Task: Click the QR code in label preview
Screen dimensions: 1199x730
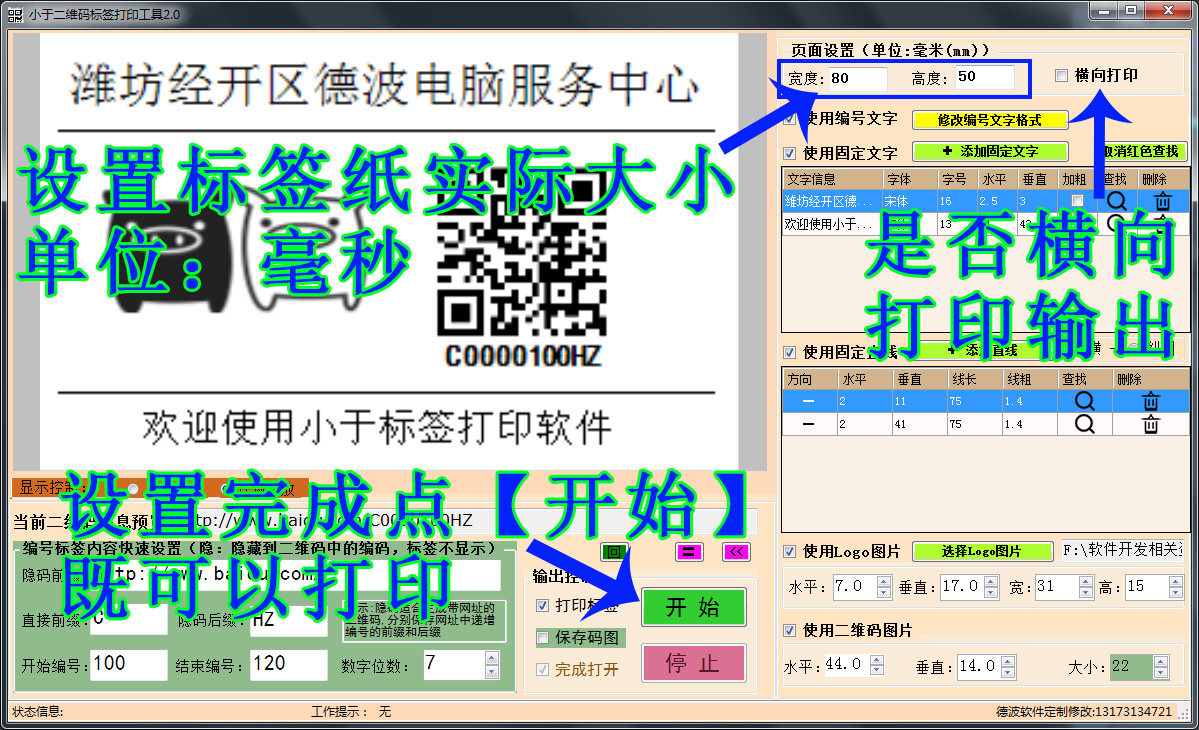Action: click(x=522, y=251)
